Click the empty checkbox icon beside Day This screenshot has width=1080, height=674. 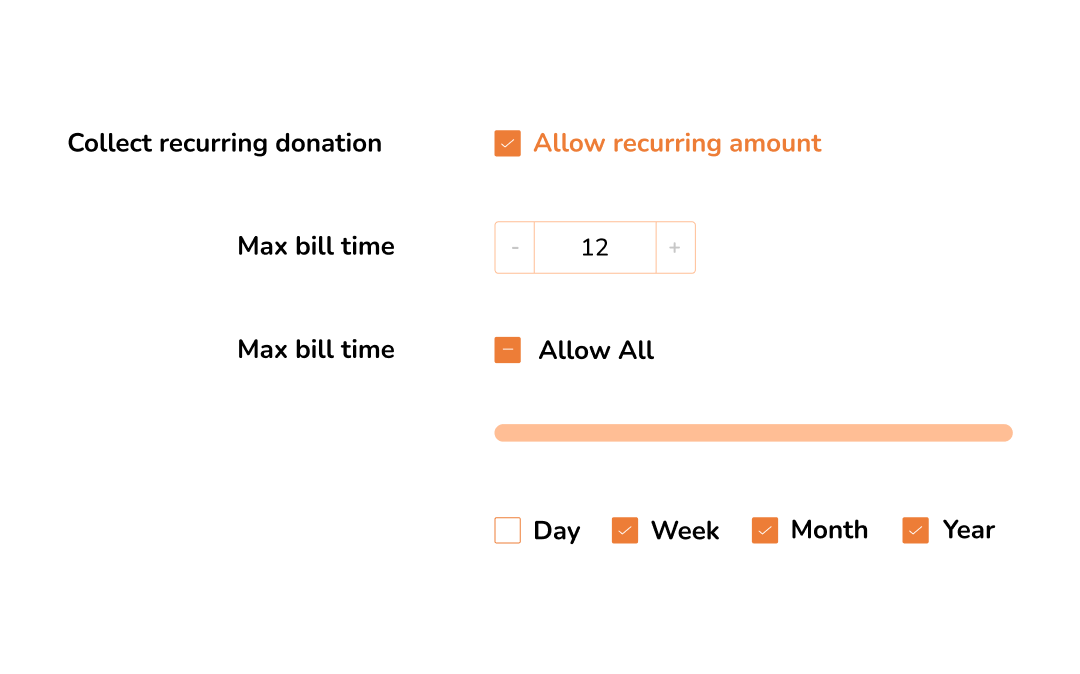pyautogui.click(x=507, y=530)
